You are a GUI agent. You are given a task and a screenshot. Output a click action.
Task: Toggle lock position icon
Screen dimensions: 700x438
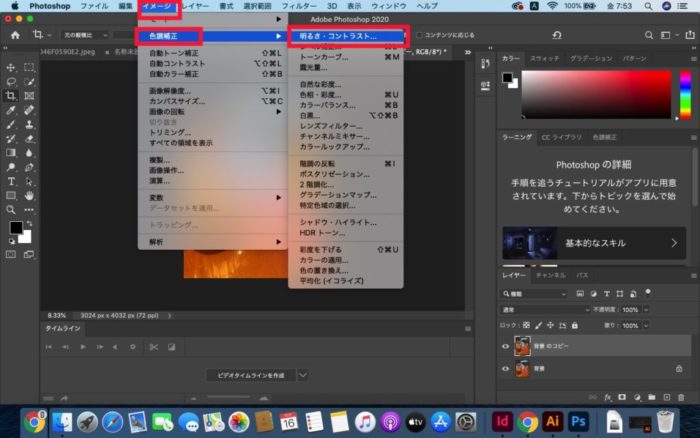pyautogui.click(x=550, y=325)
